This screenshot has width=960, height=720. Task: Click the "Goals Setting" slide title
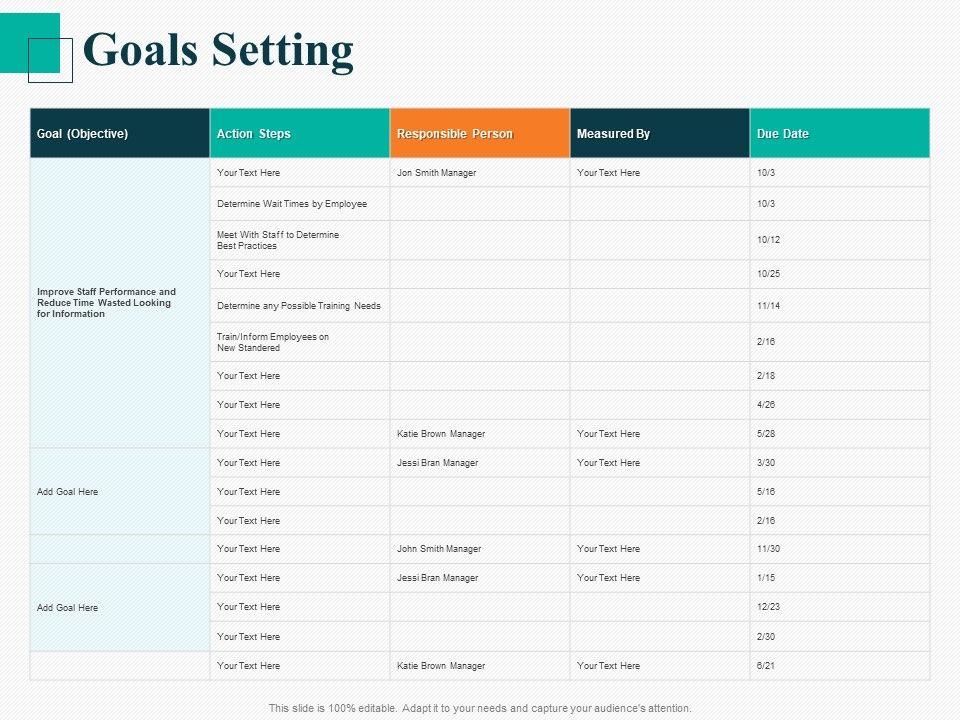218,50
